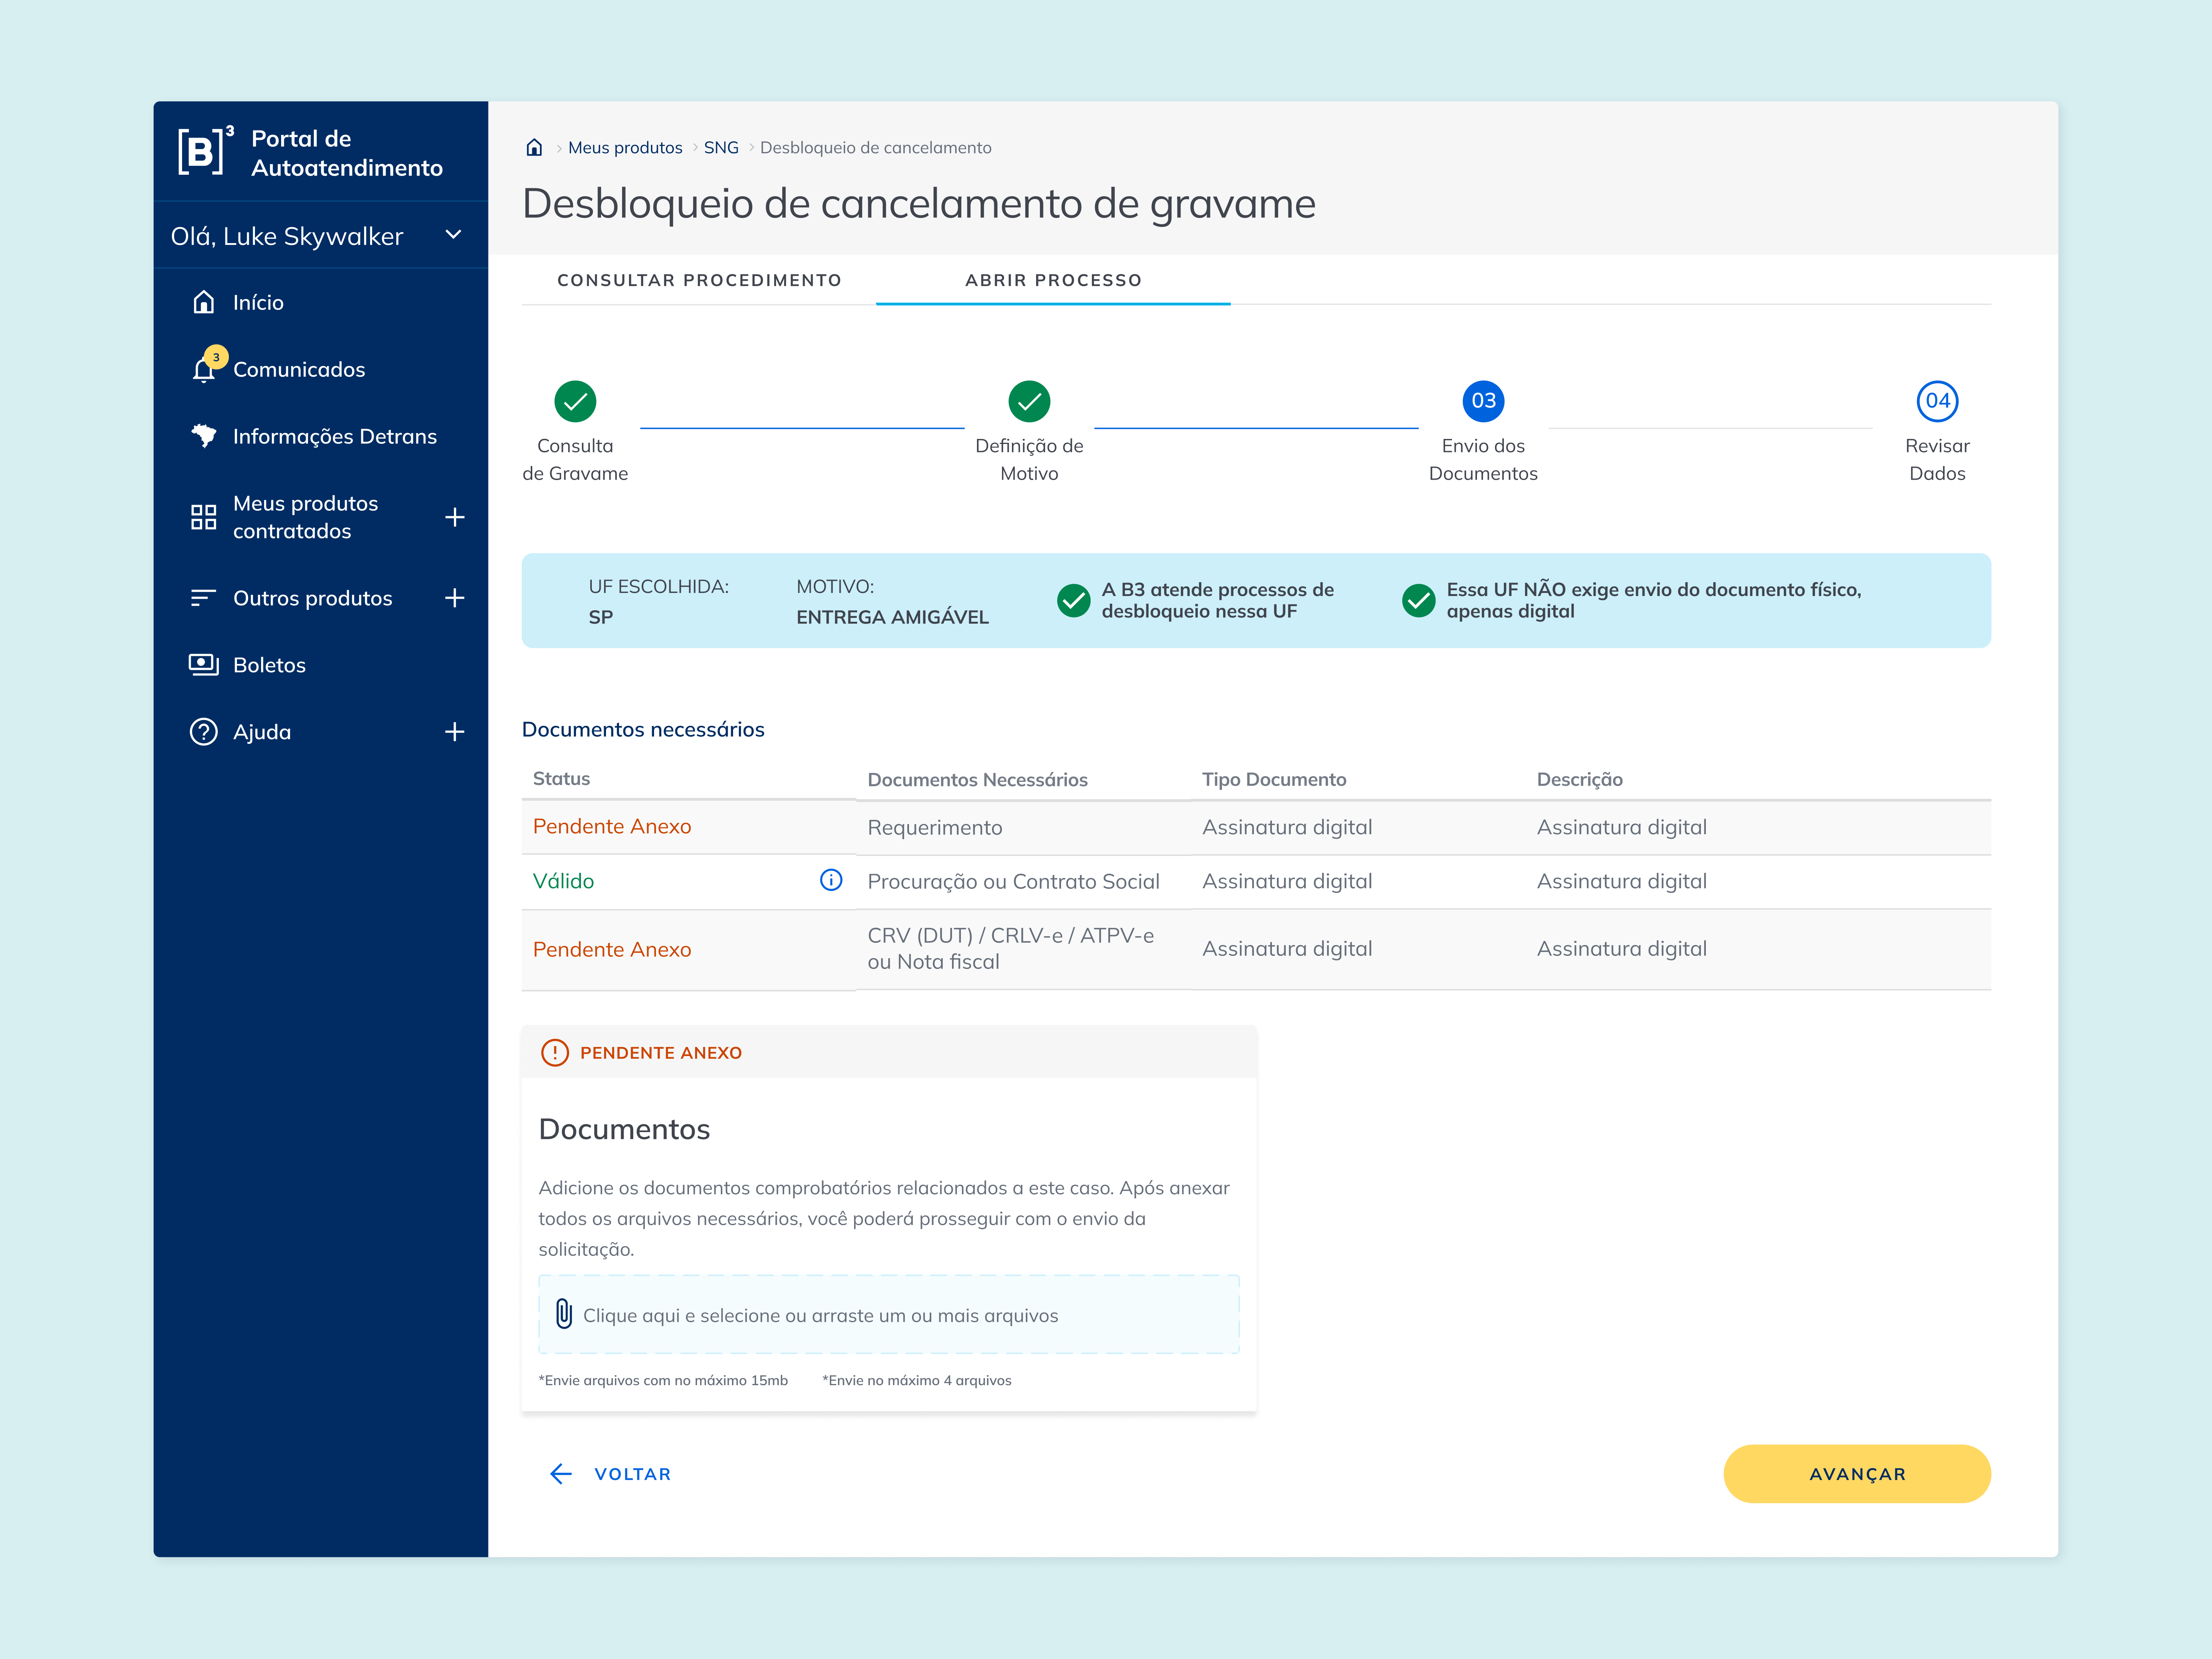Click the green check for Definição de Motivo step
The width and height of the screenshot is (2212, 1659).
[1029, 401]
